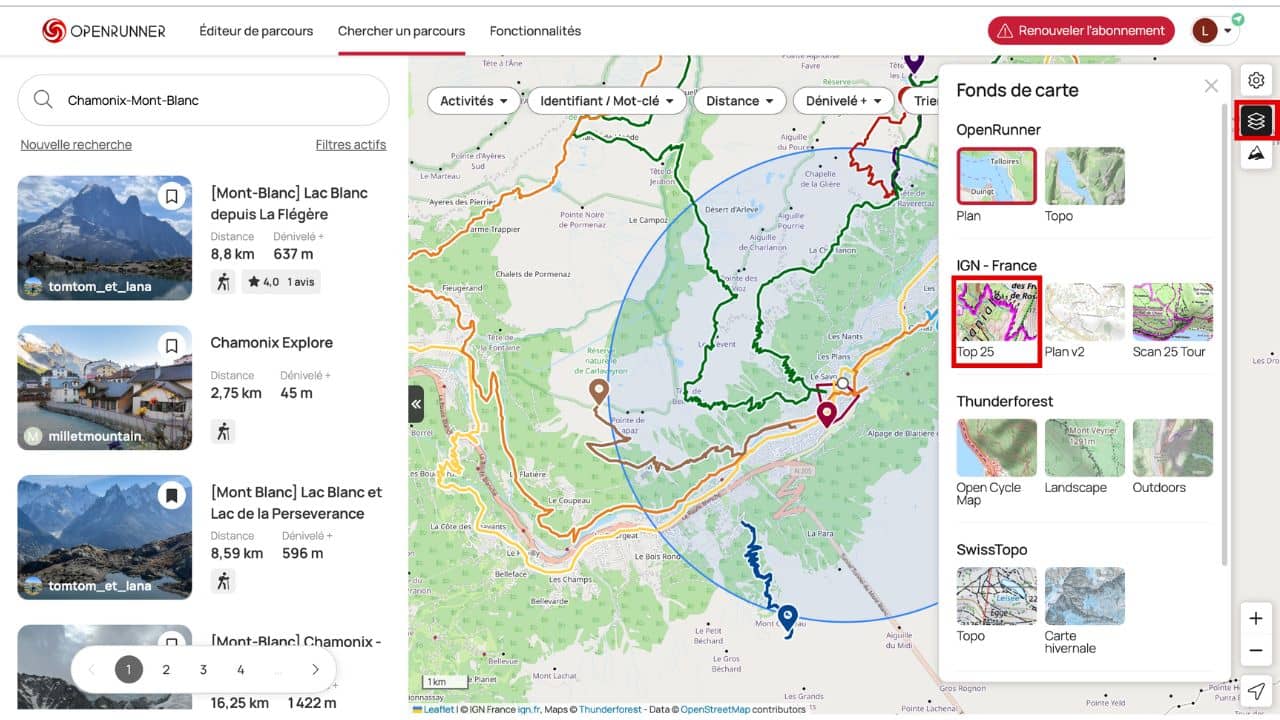Collapse the results sidebar with double chevron
1280x720 pixels.
tap(416, 405)
